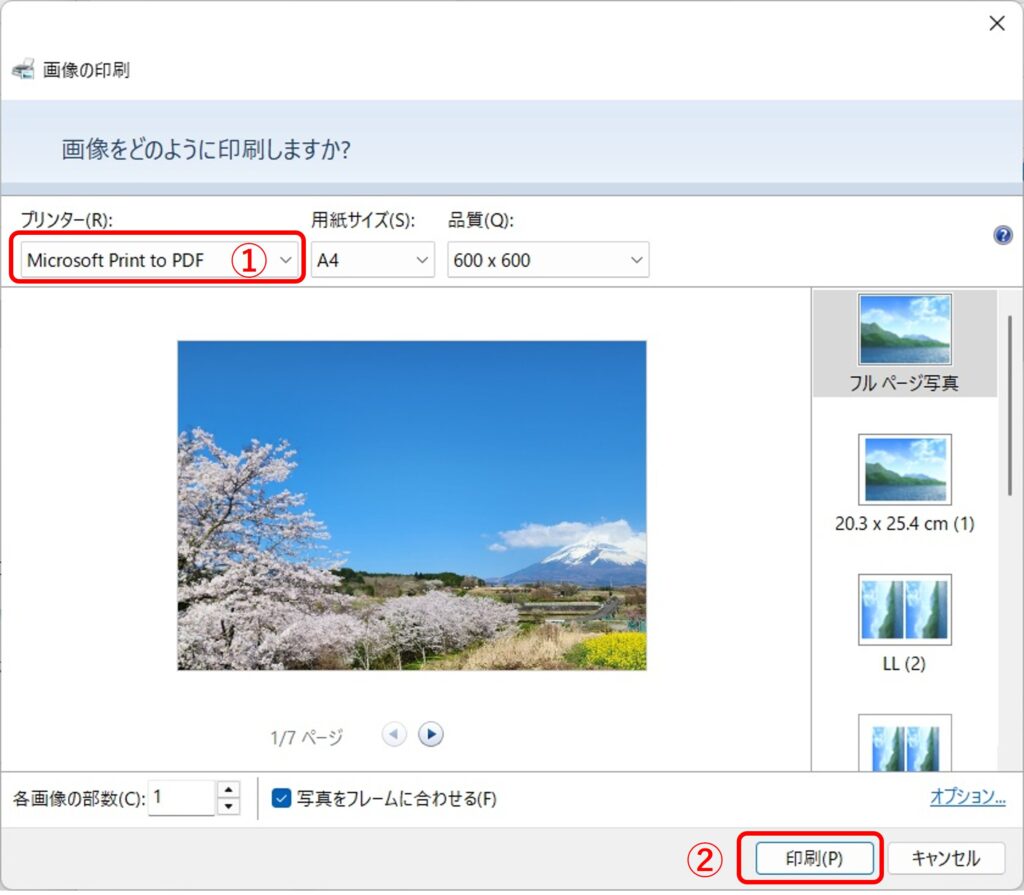Uncheck 写真をフレームに合わせる checkbox
This screenshot has width=1024, height=895.
[x=281, y=798]
